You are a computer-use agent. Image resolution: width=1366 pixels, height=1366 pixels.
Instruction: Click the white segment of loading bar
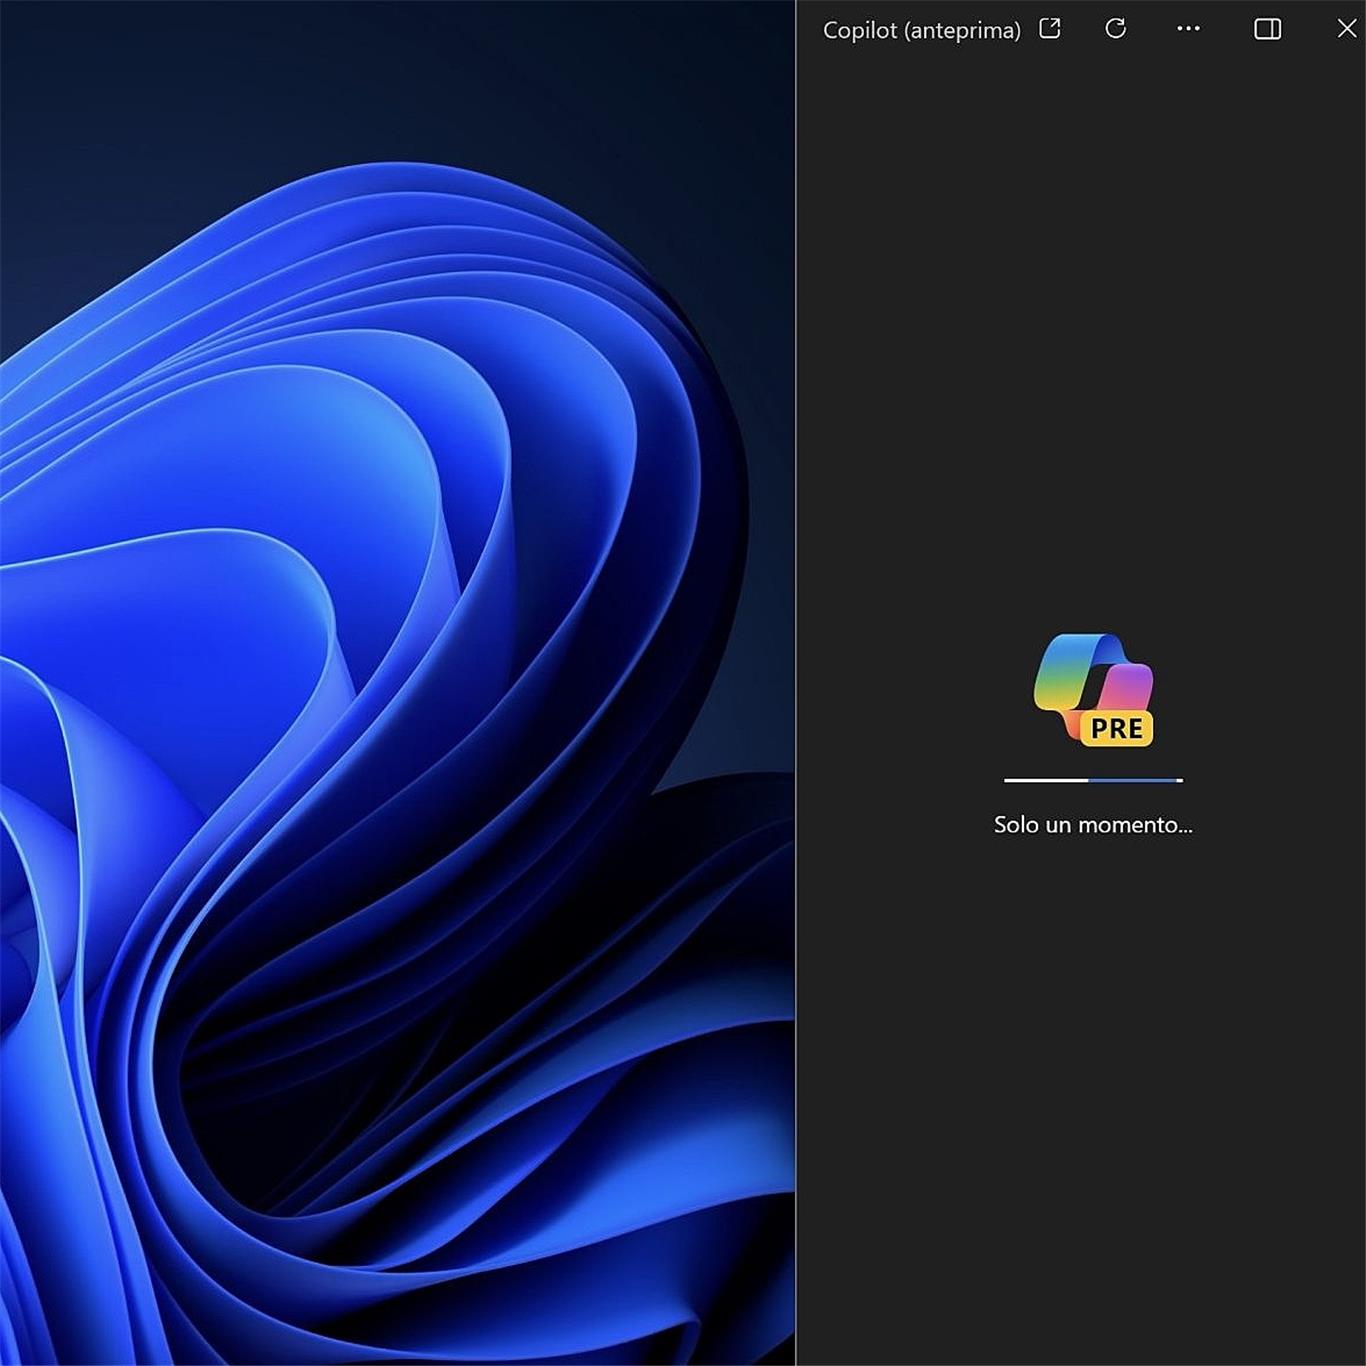1045,780
